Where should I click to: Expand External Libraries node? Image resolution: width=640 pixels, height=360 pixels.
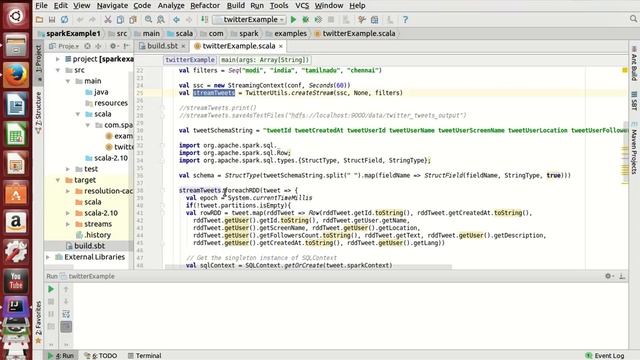point(48,257)
